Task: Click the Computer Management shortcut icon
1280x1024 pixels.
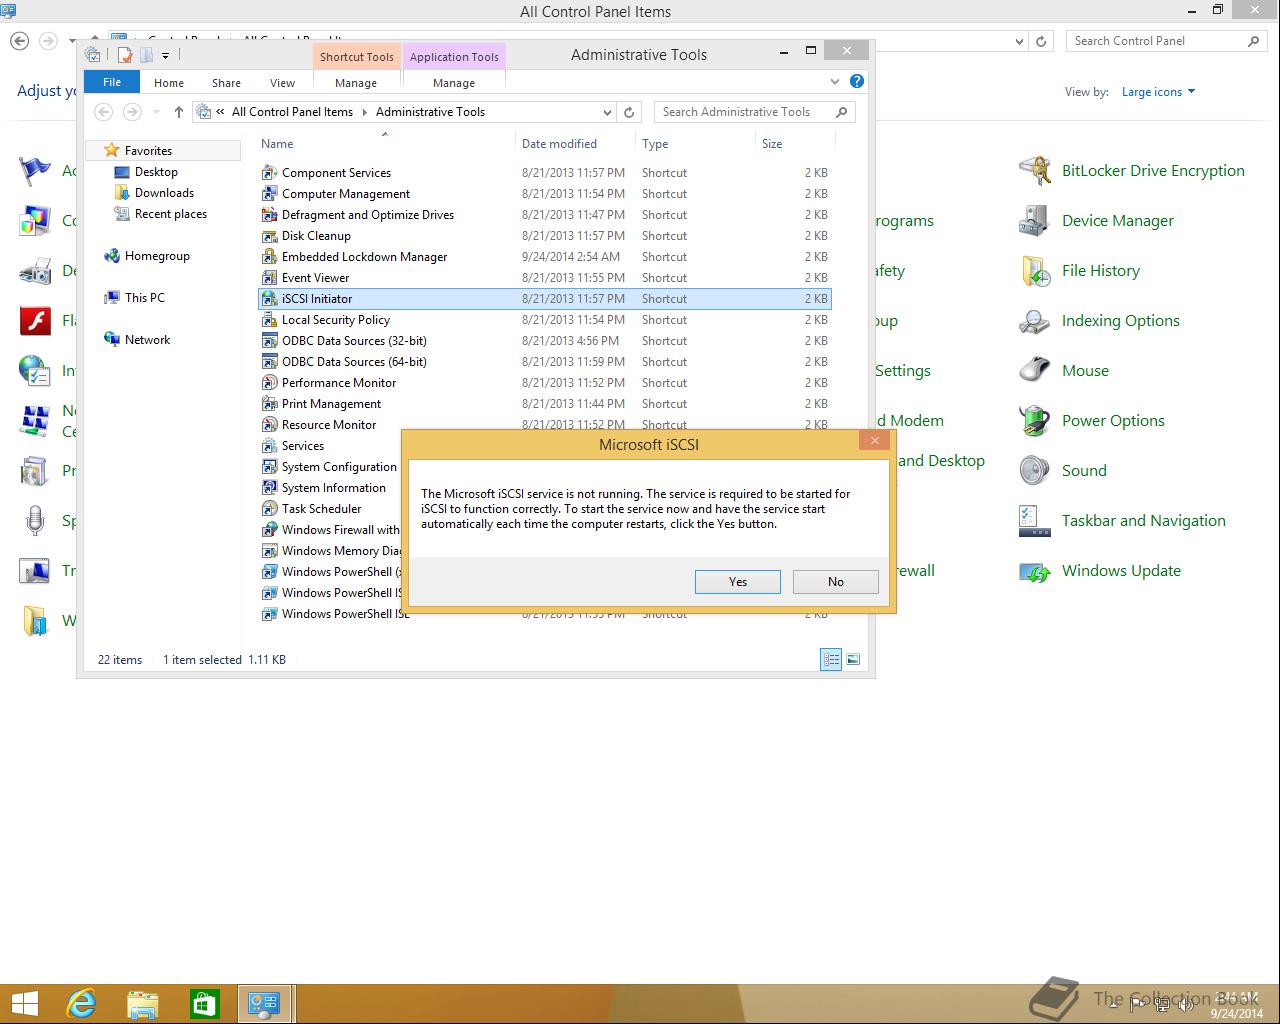Action: click(x=269, y=194)
